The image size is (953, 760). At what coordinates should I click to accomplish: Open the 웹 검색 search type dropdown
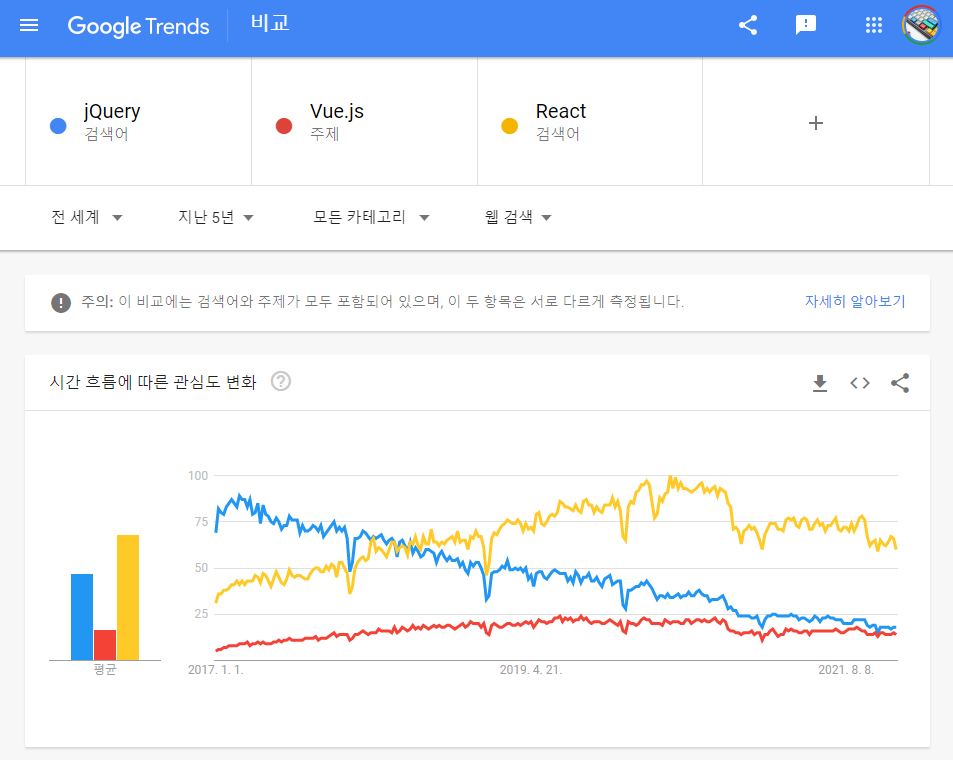(x=518, y=217)
